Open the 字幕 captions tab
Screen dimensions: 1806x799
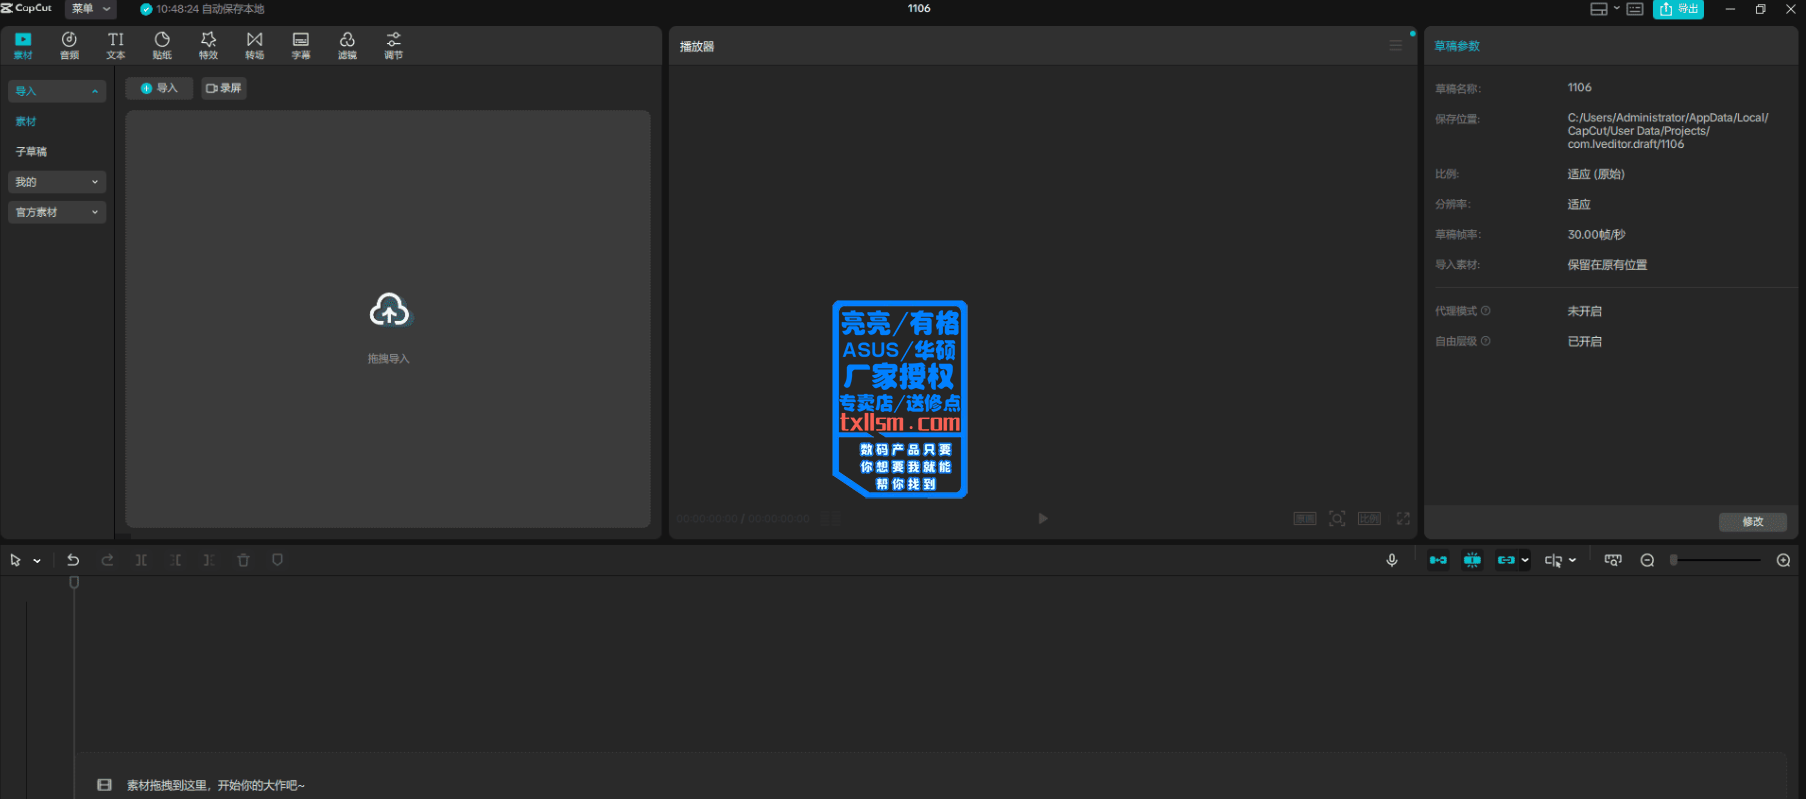coord(301,45)
